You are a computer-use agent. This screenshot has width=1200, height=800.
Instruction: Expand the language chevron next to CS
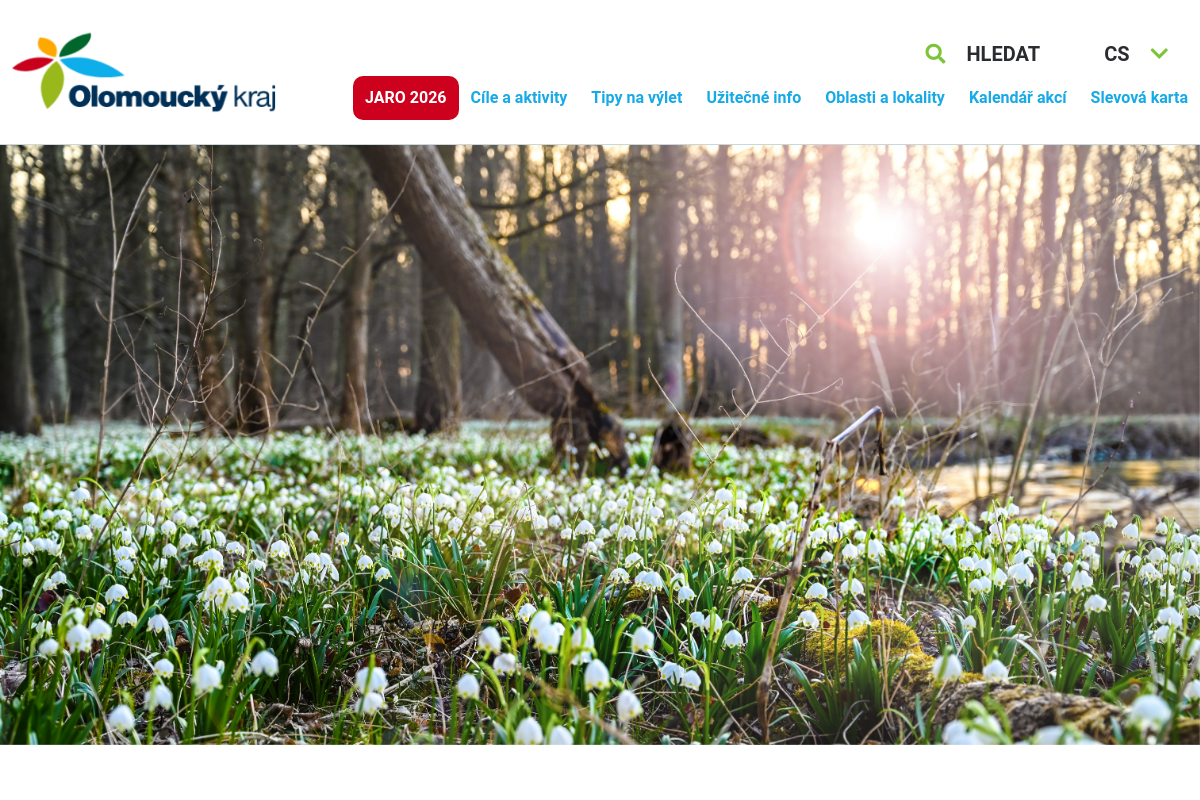click(1159, 54)
